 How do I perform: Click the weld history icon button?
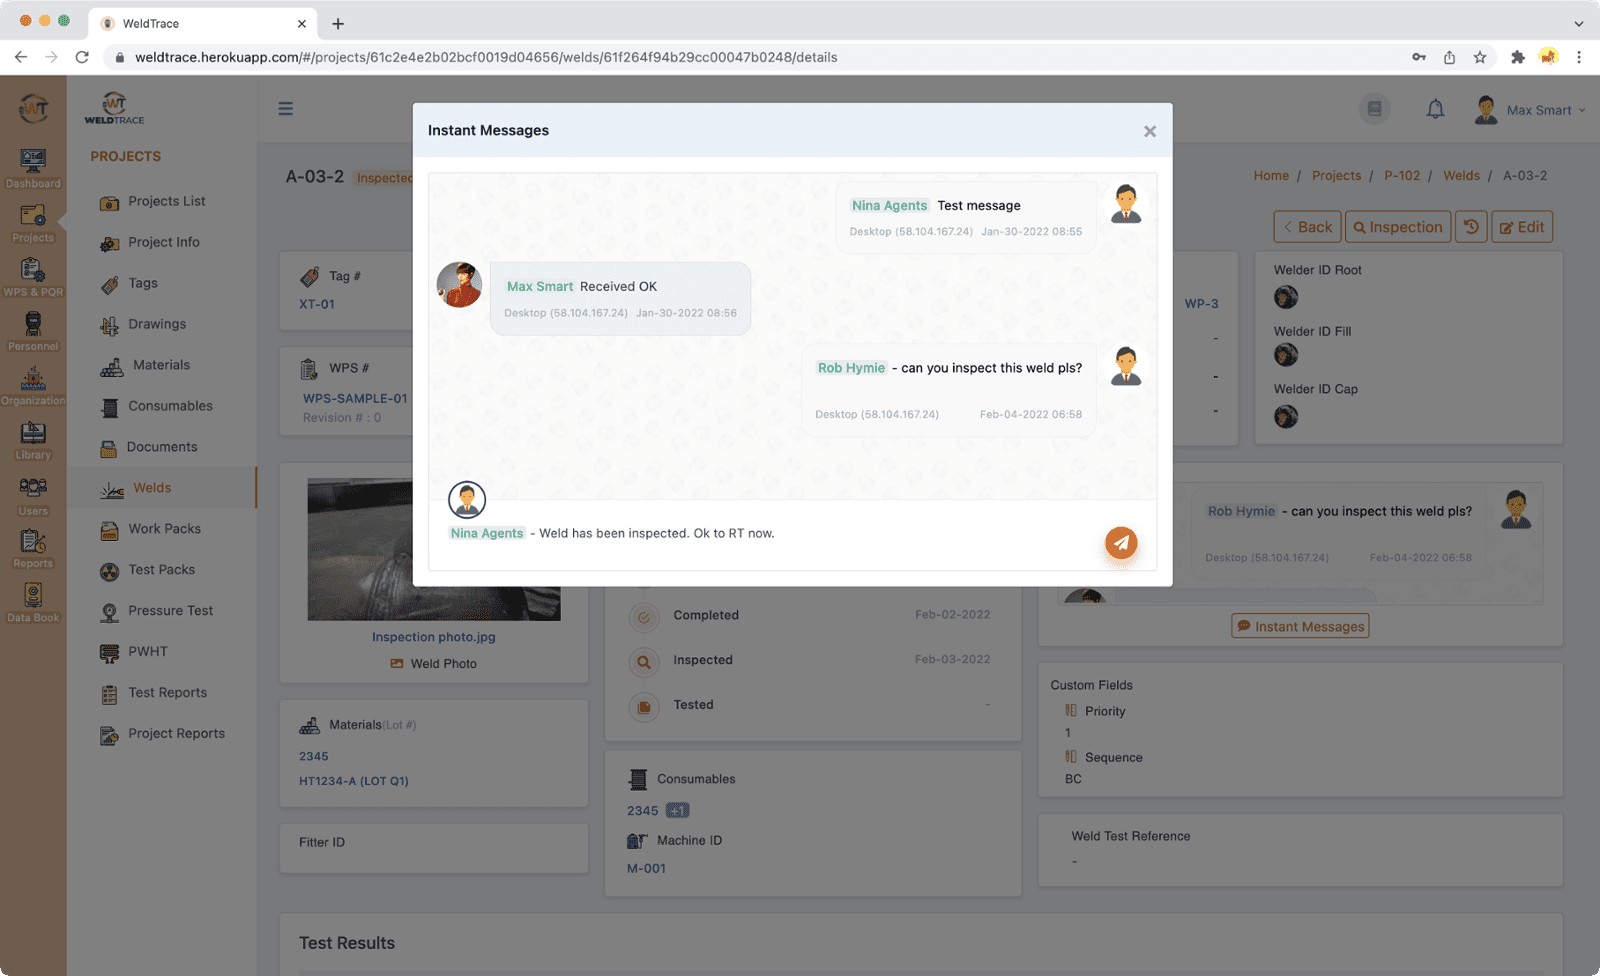coord(1471,227)
